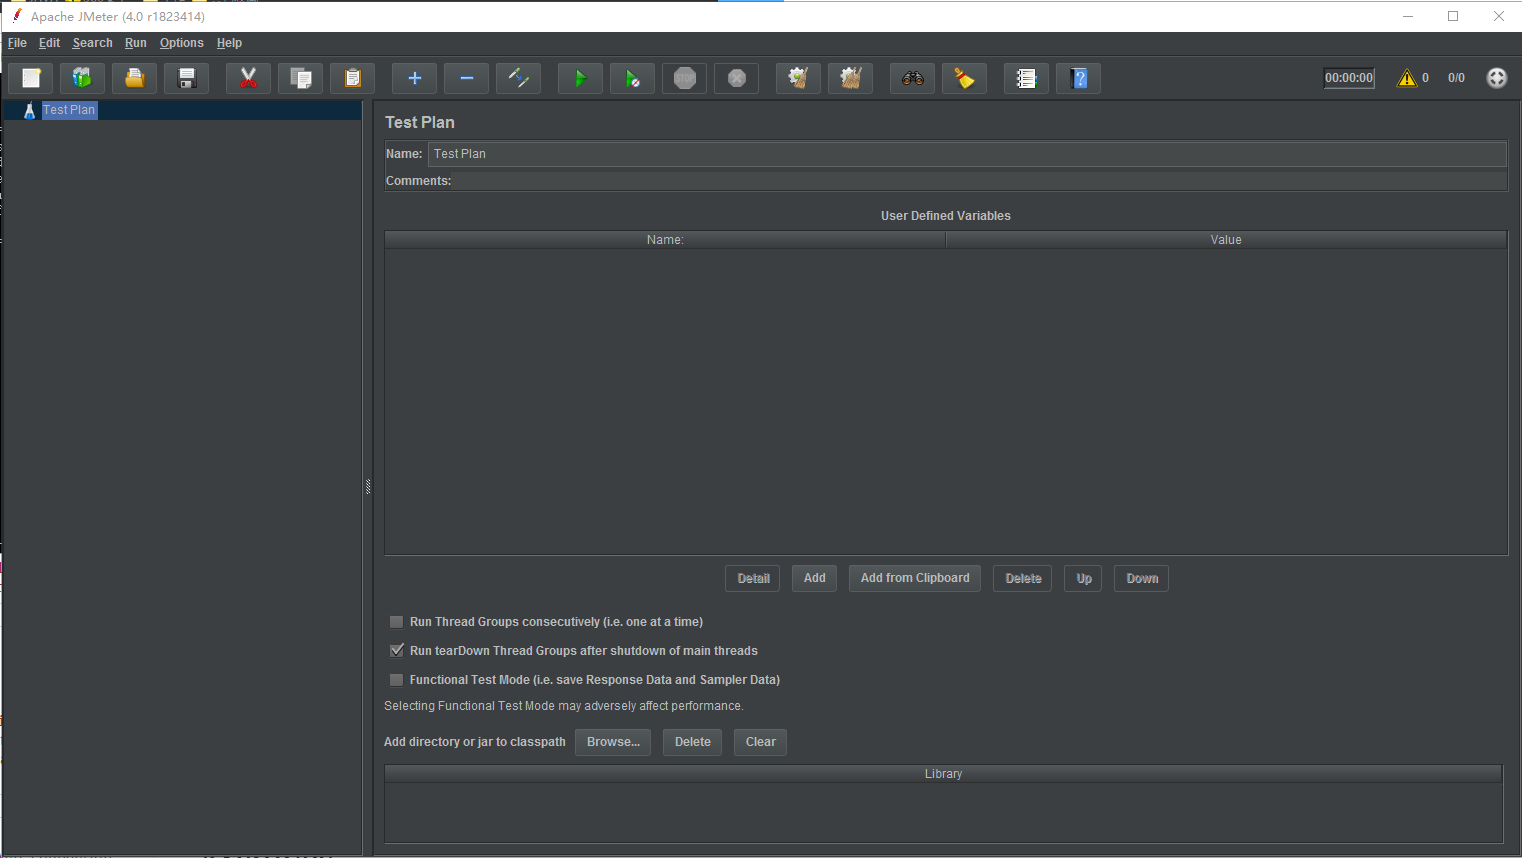Click Delete under User Defined Variables
Image resolution: width=1522 pixels, height=858 pixels.
(1023, 578)
